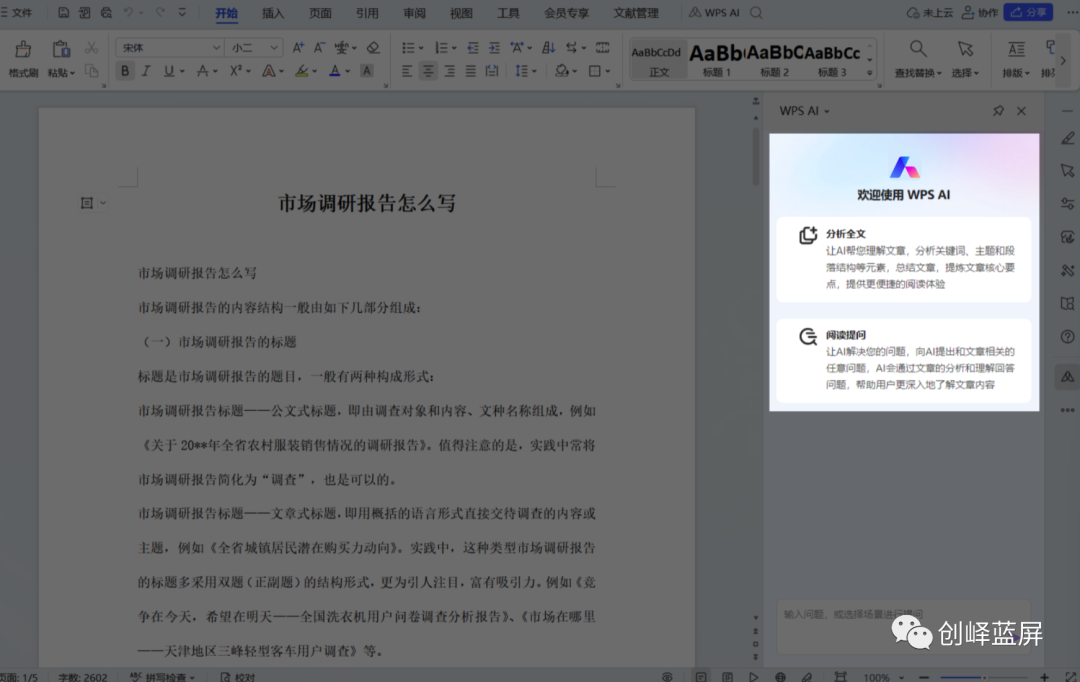
Task: Click the globe web layout icon in status bar
Action: (780, 676)
